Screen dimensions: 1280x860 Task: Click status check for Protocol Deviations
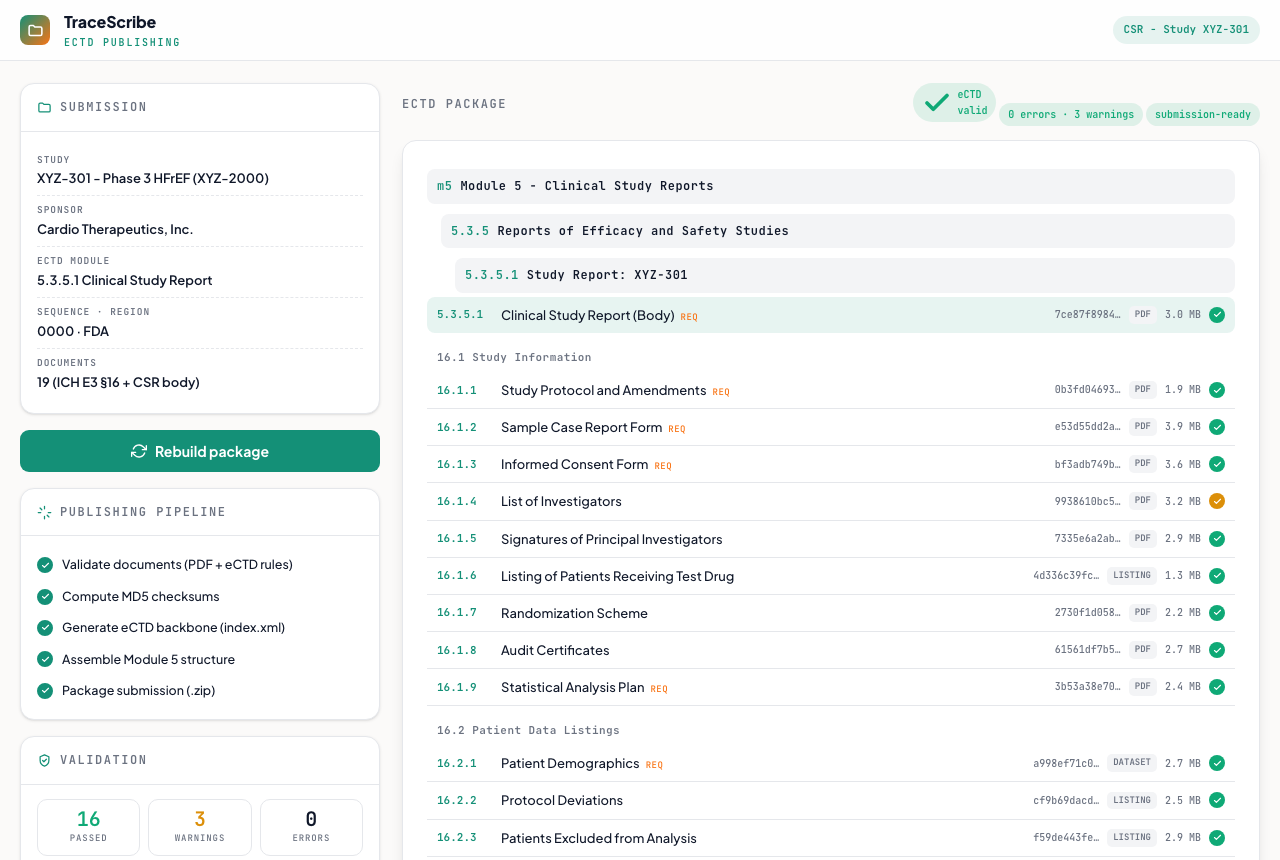pyautogui.click(x=1217, y=800)
